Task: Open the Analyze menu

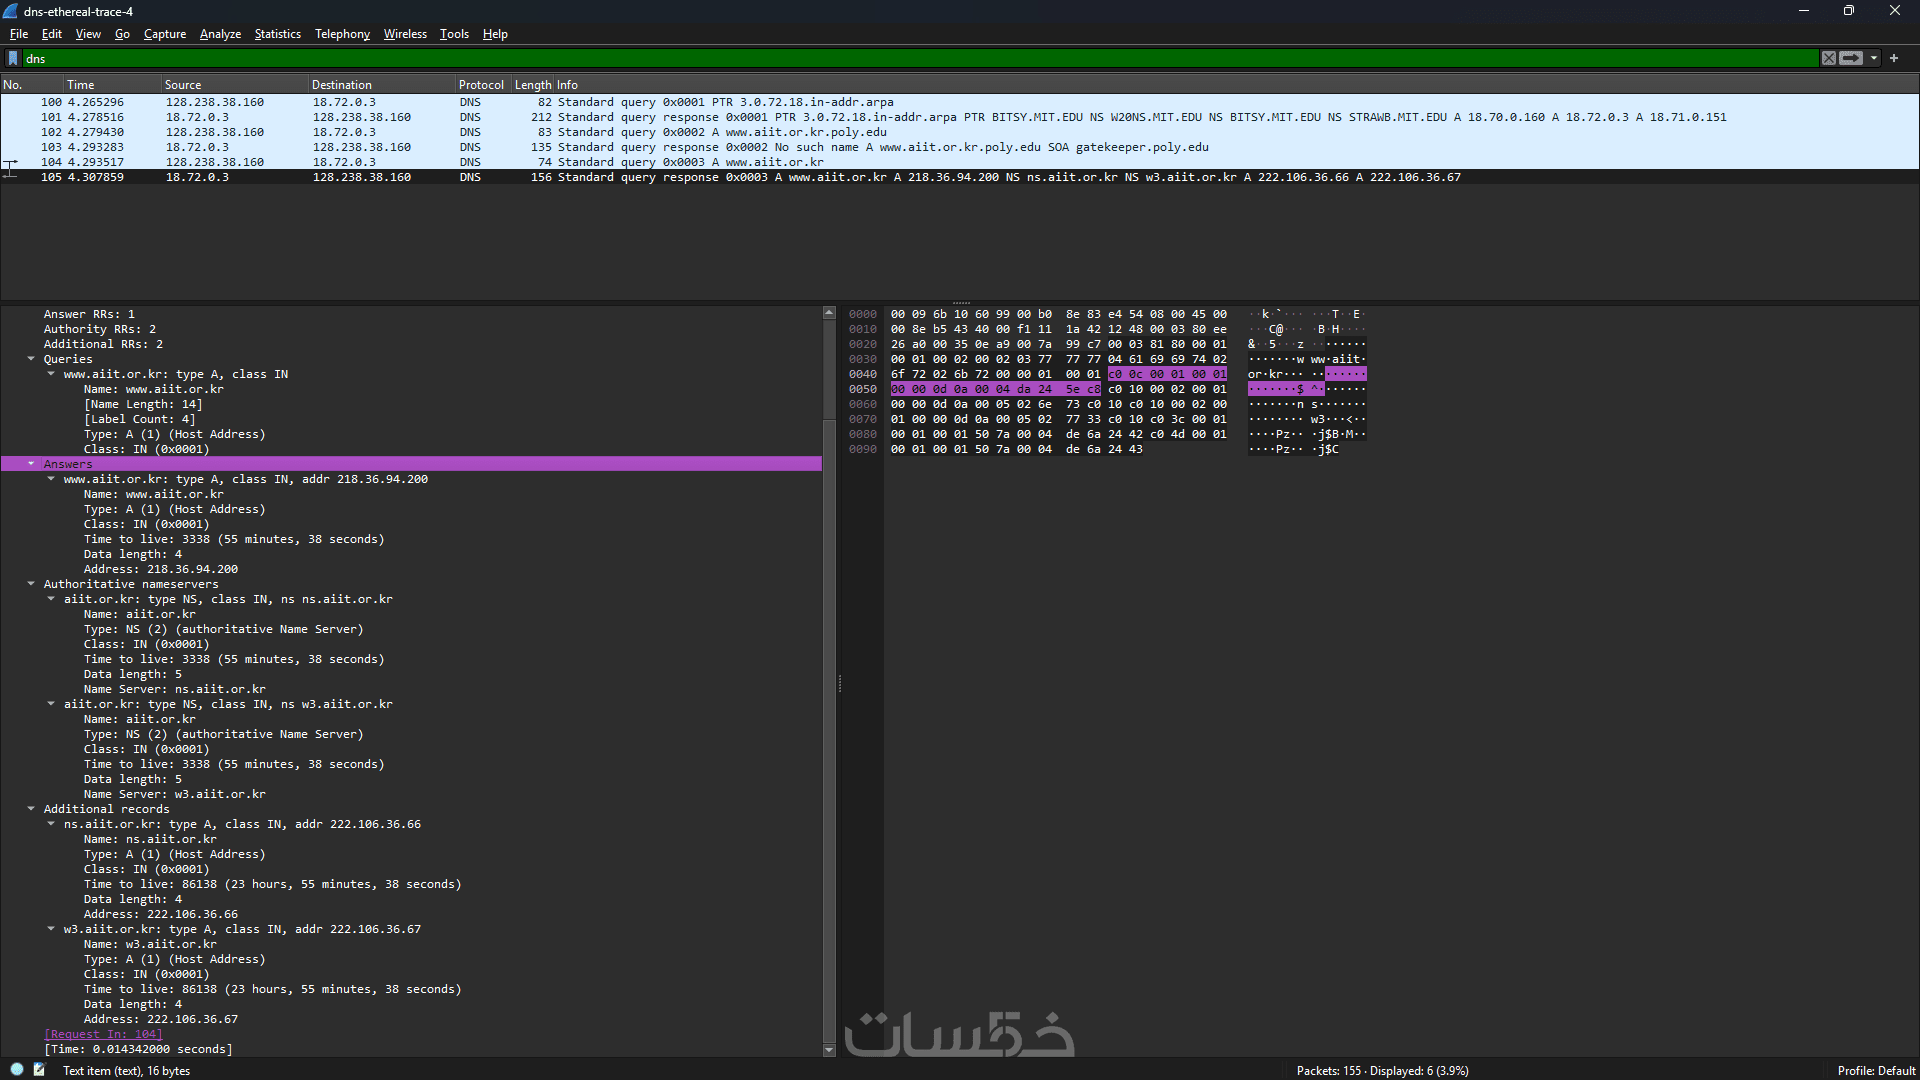Action: pyautogui.click(x=220, y=34)
